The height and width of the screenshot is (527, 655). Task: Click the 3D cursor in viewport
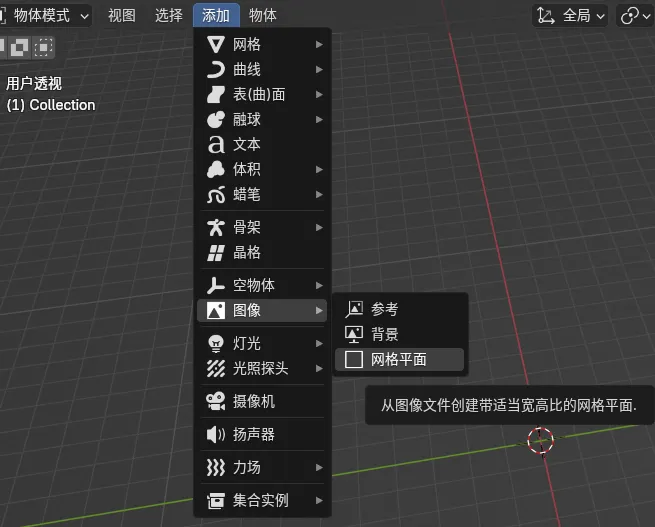541,440
